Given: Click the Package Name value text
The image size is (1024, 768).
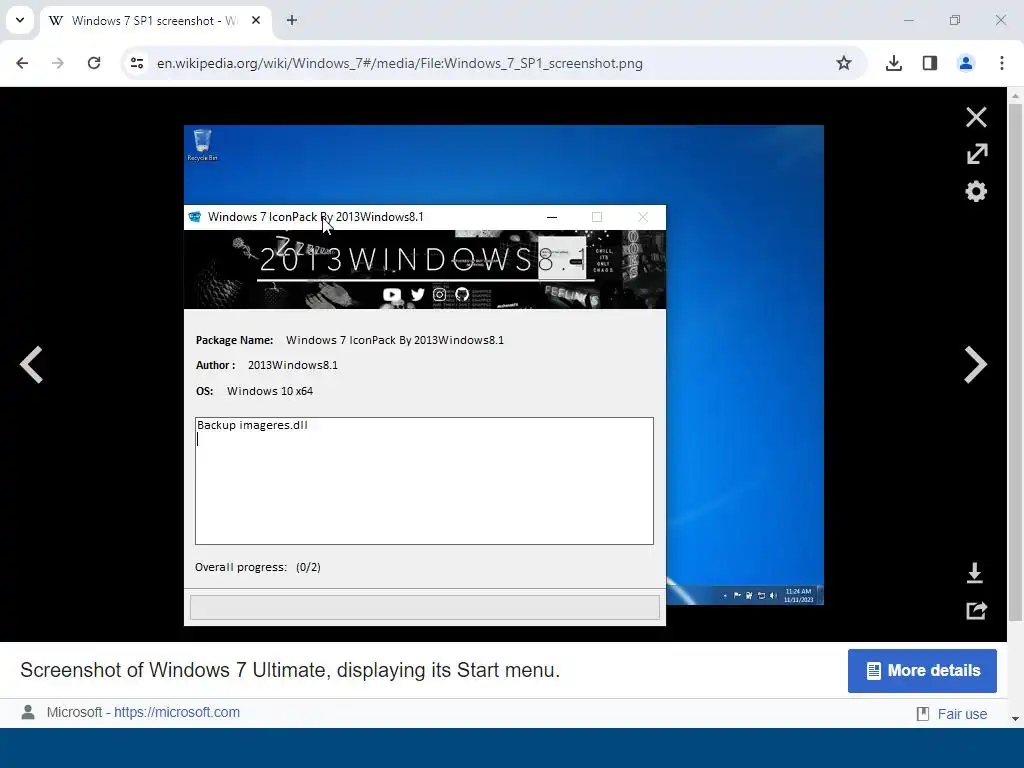Looking at the screenshot, I should [x=395, y=340].
